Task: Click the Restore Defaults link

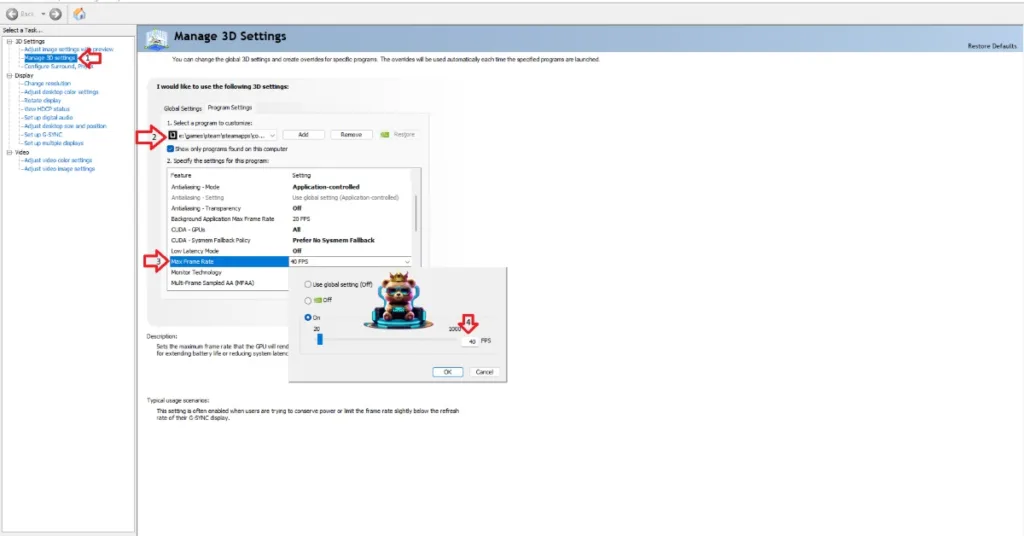Action: (992, 47)
